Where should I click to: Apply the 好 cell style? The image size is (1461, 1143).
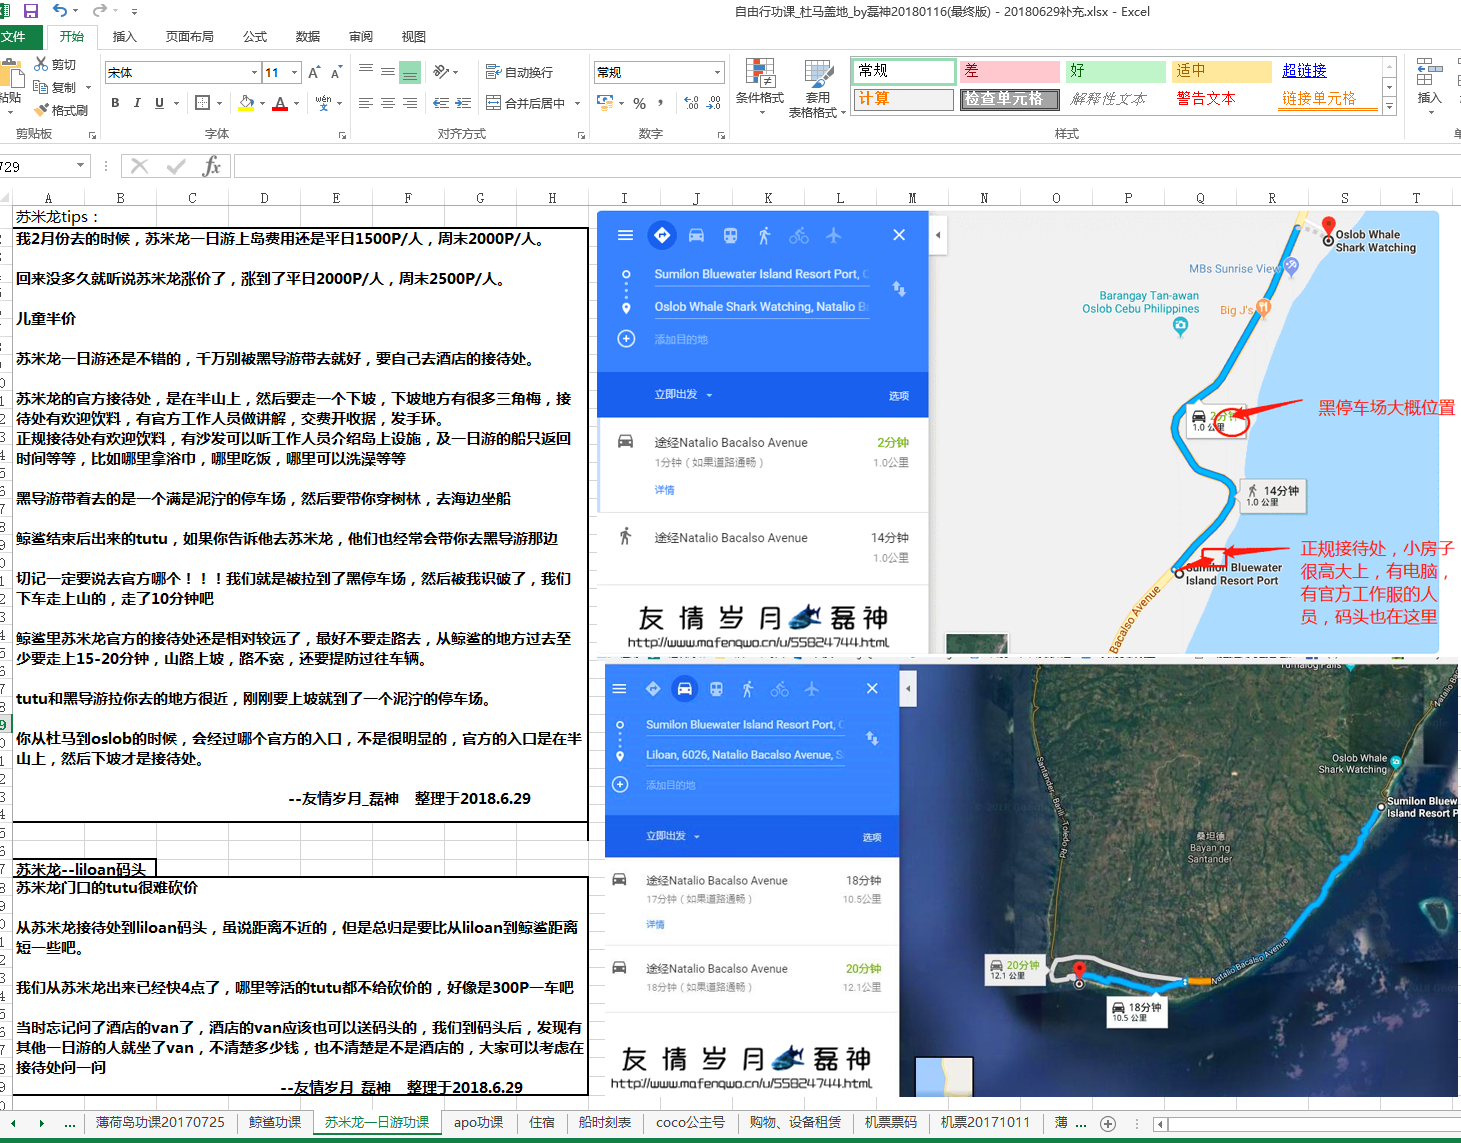[x=1114, y=71]
